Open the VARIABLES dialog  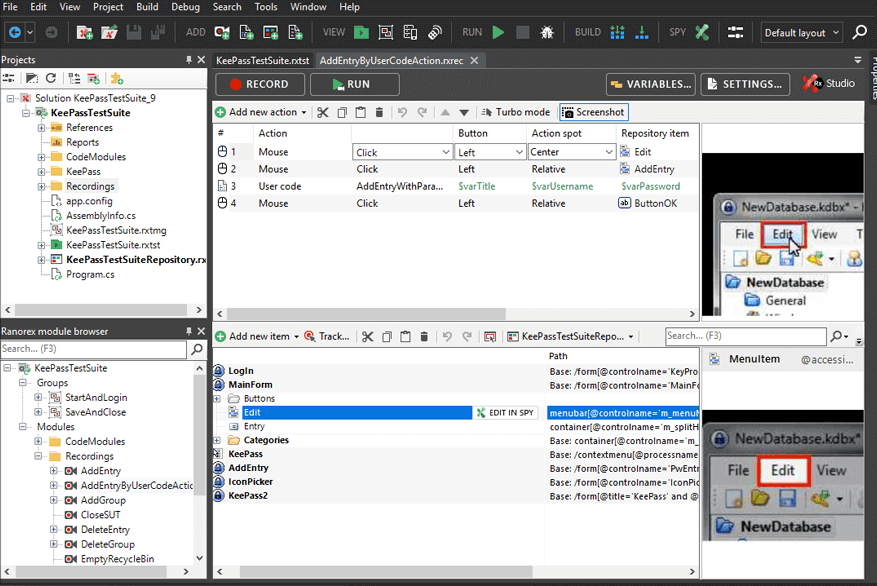(651, 84)
